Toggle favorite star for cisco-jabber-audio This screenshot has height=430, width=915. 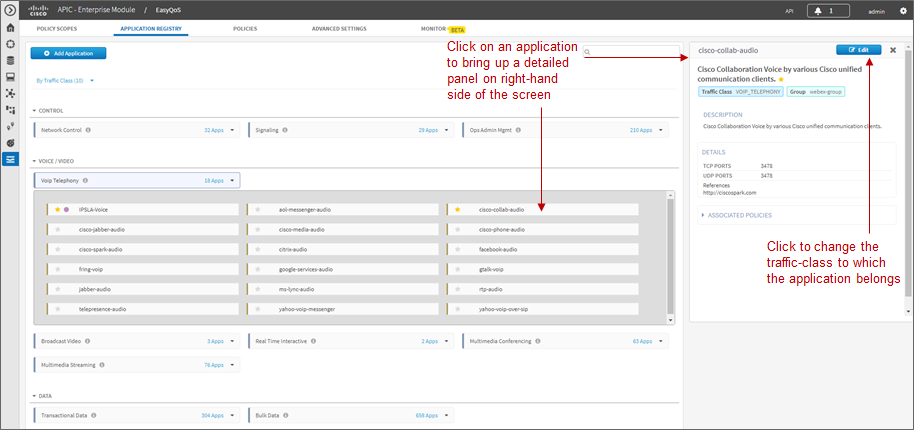pos(58,229)
